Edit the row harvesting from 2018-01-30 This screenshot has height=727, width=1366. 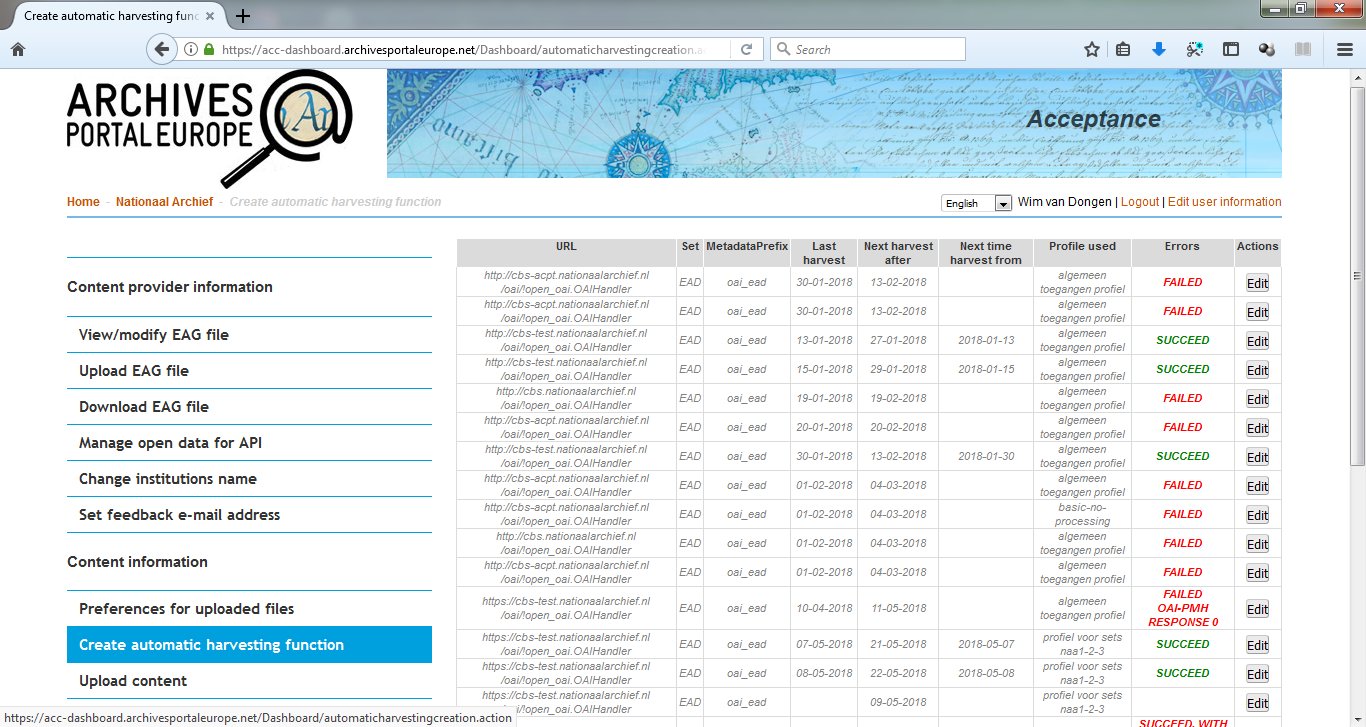click(x=1257, y=457)
